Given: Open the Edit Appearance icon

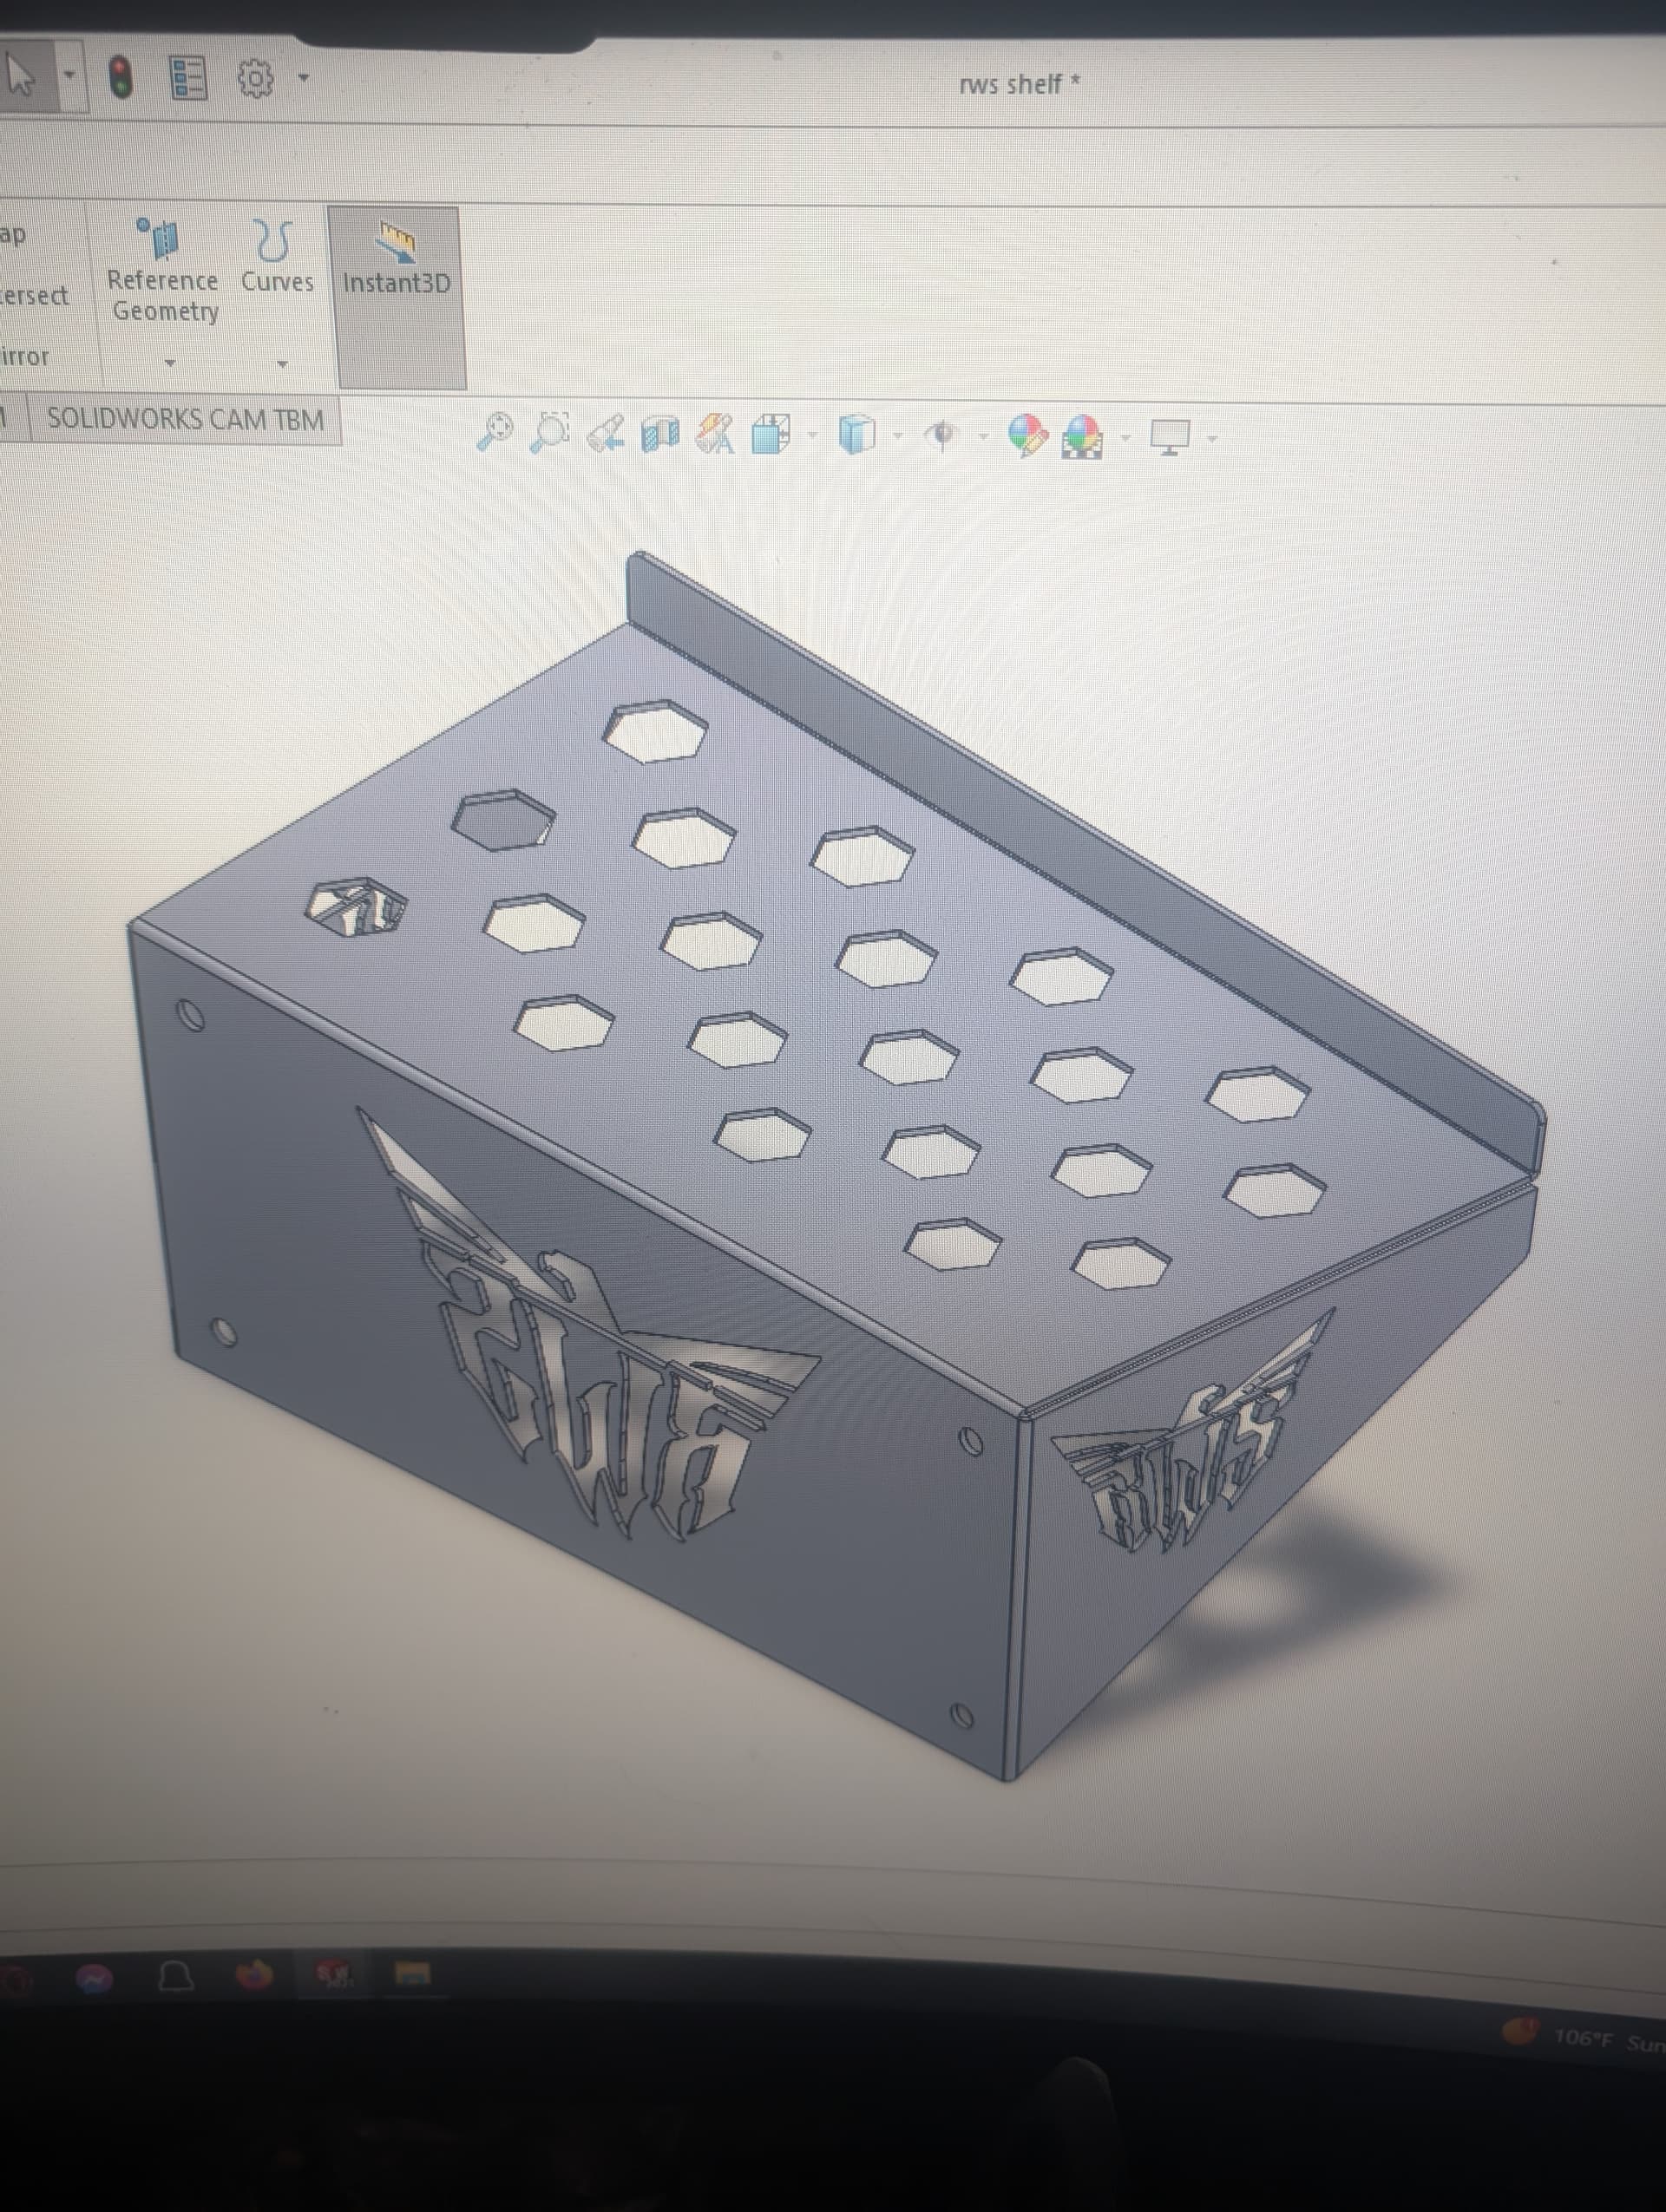Looking at the screenshot, I should tap(1026, 437).
